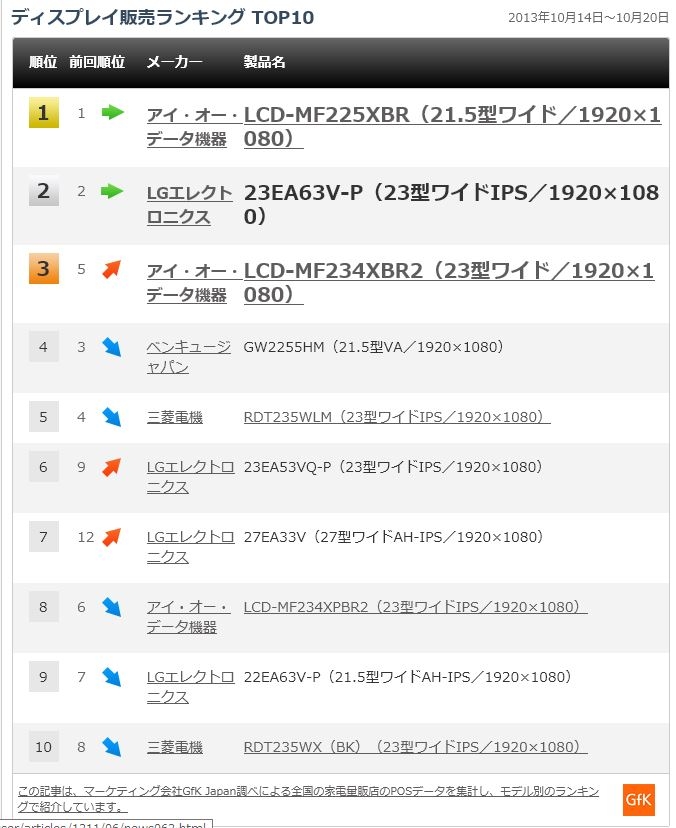
Task: Click the orange rank 3 badge
Action: pos(43,269)
